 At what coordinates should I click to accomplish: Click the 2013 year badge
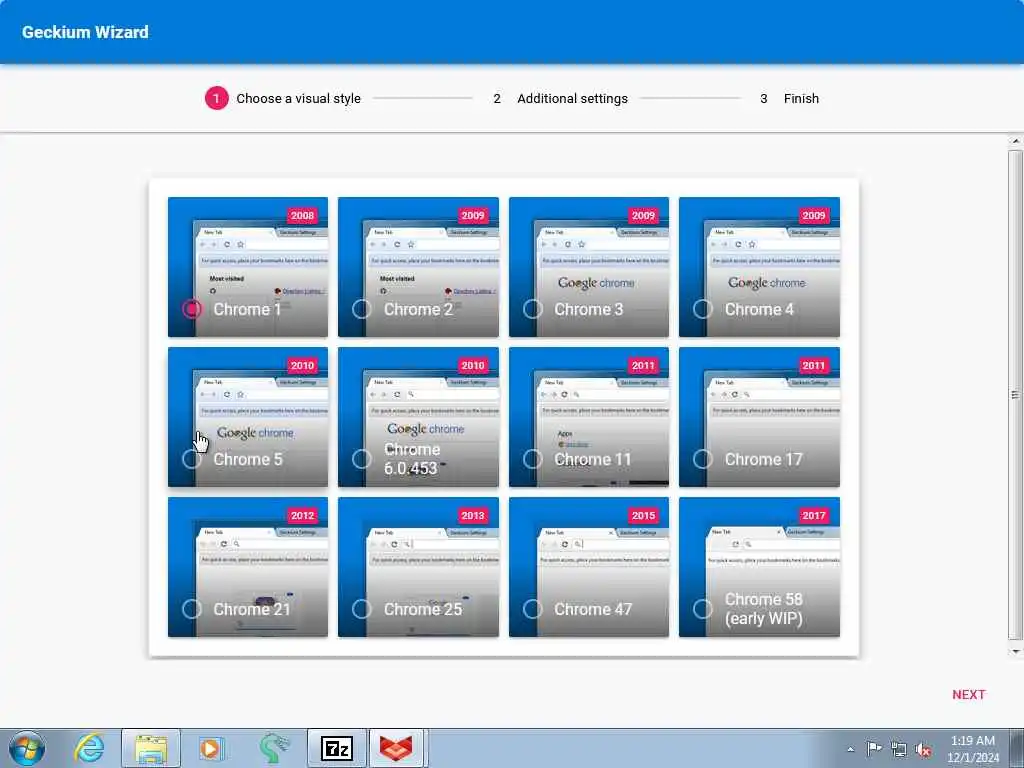tap(473, 515)
